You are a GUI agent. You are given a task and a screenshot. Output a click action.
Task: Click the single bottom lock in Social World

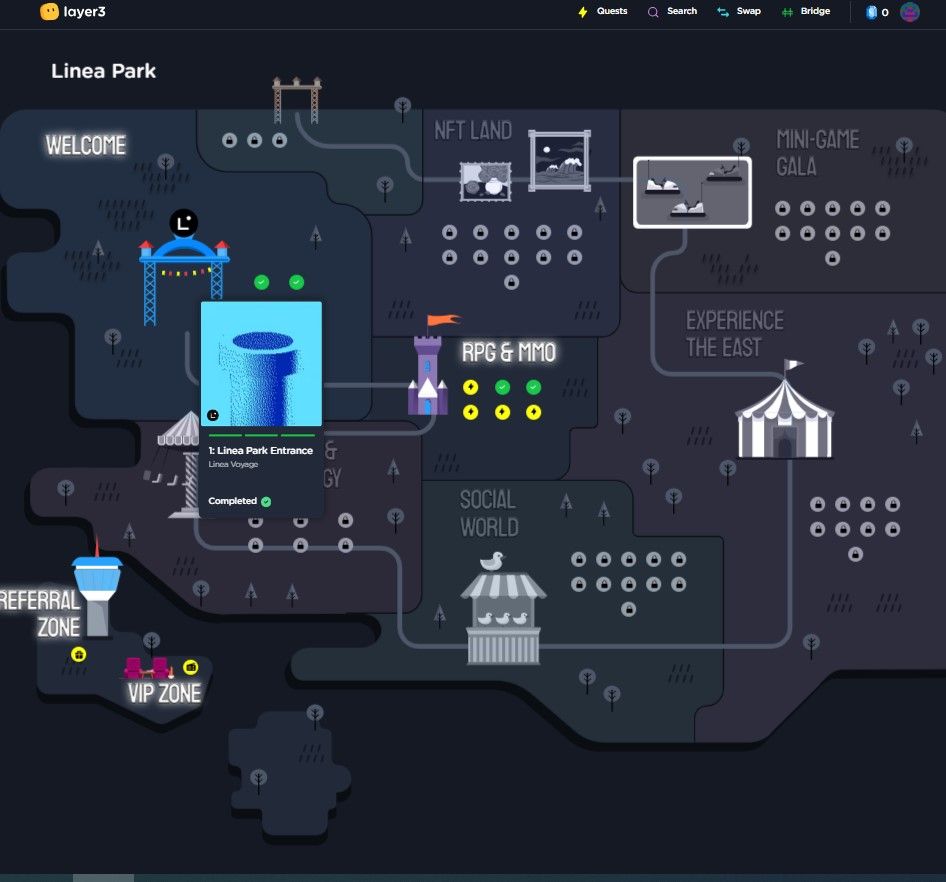tap(629, 609)
